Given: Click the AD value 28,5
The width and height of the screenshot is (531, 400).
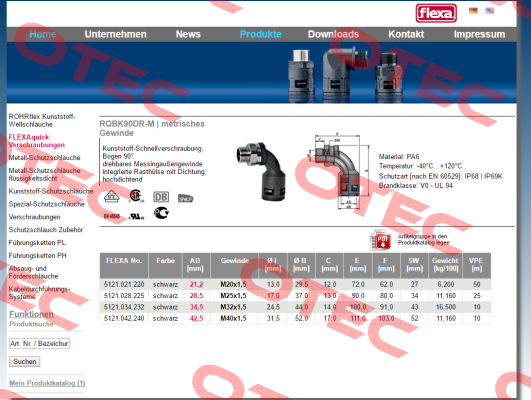Looking at the screenshot, I should [196, 296].
